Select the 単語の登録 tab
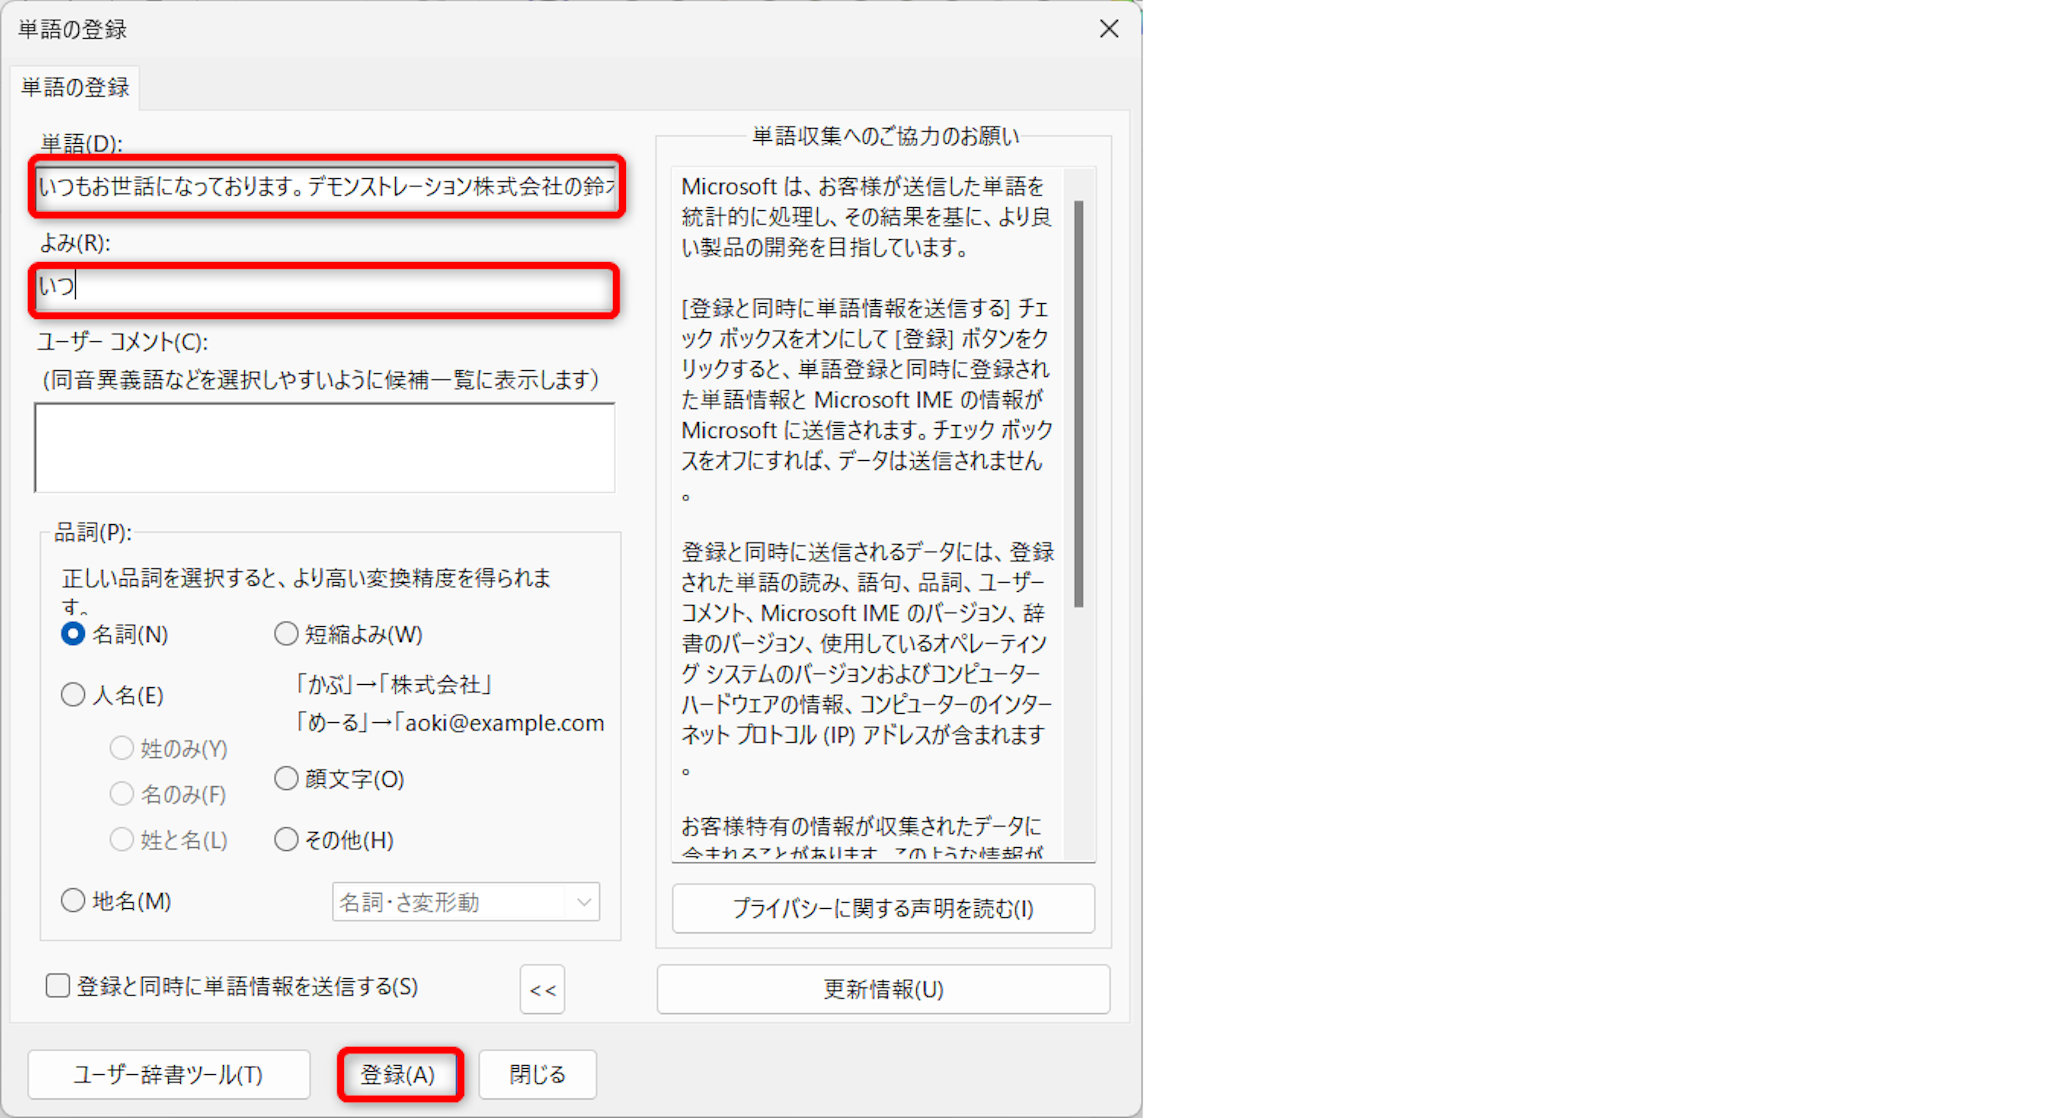This screenshot has height=1118, width=2048. pos(75,88)
